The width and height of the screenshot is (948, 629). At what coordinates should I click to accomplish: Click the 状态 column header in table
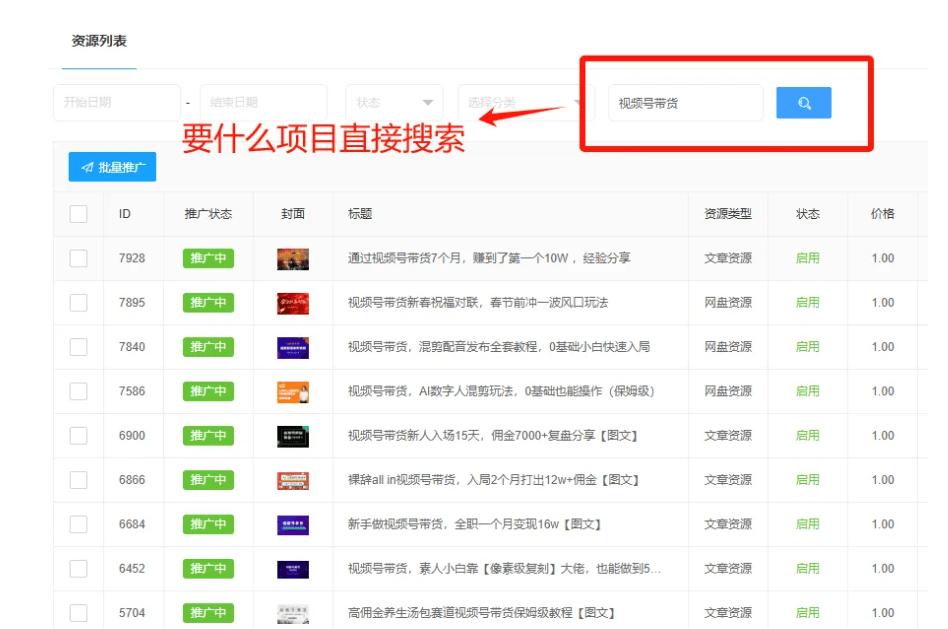click(x=807, y=213)
